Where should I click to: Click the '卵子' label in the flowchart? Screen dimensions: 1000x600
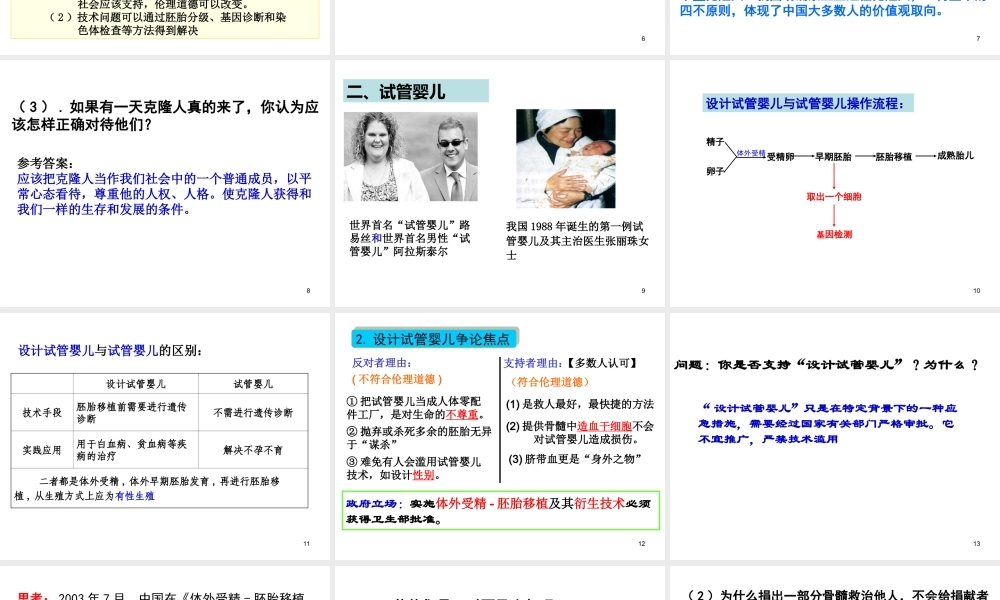coord(715,172)
